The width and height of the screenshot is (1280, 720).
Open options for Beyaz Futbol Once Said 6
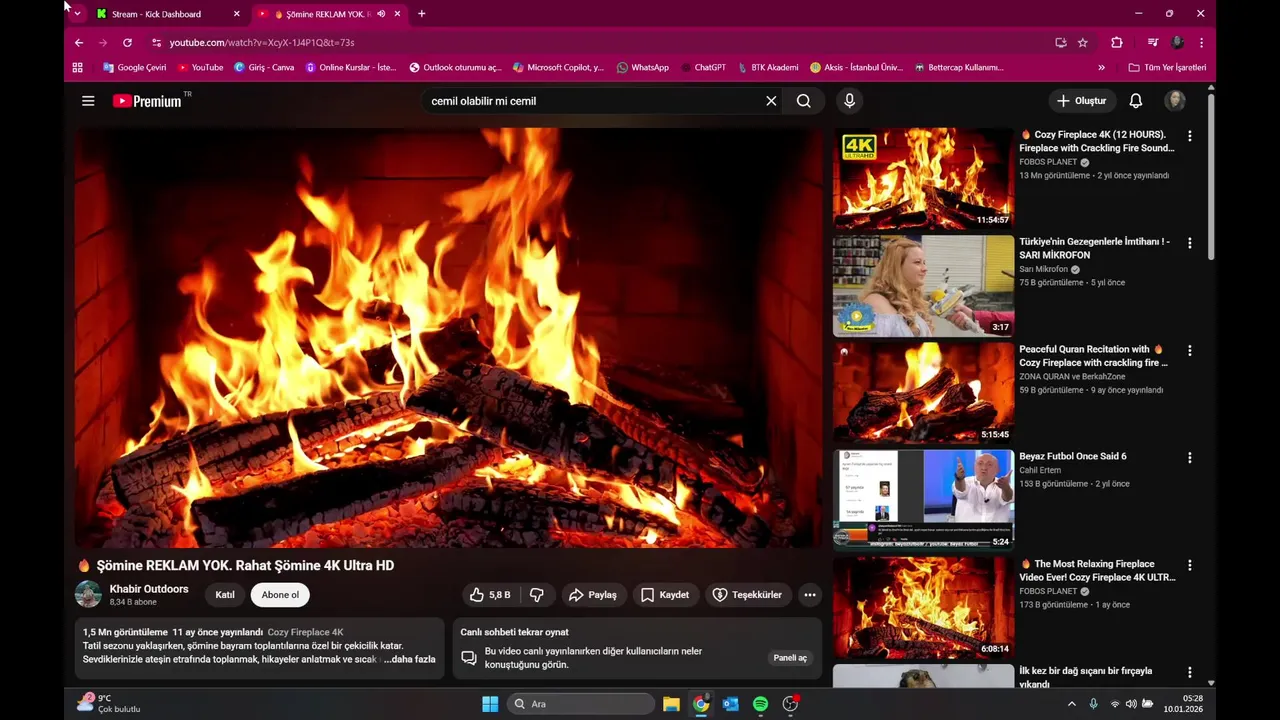1189,458
